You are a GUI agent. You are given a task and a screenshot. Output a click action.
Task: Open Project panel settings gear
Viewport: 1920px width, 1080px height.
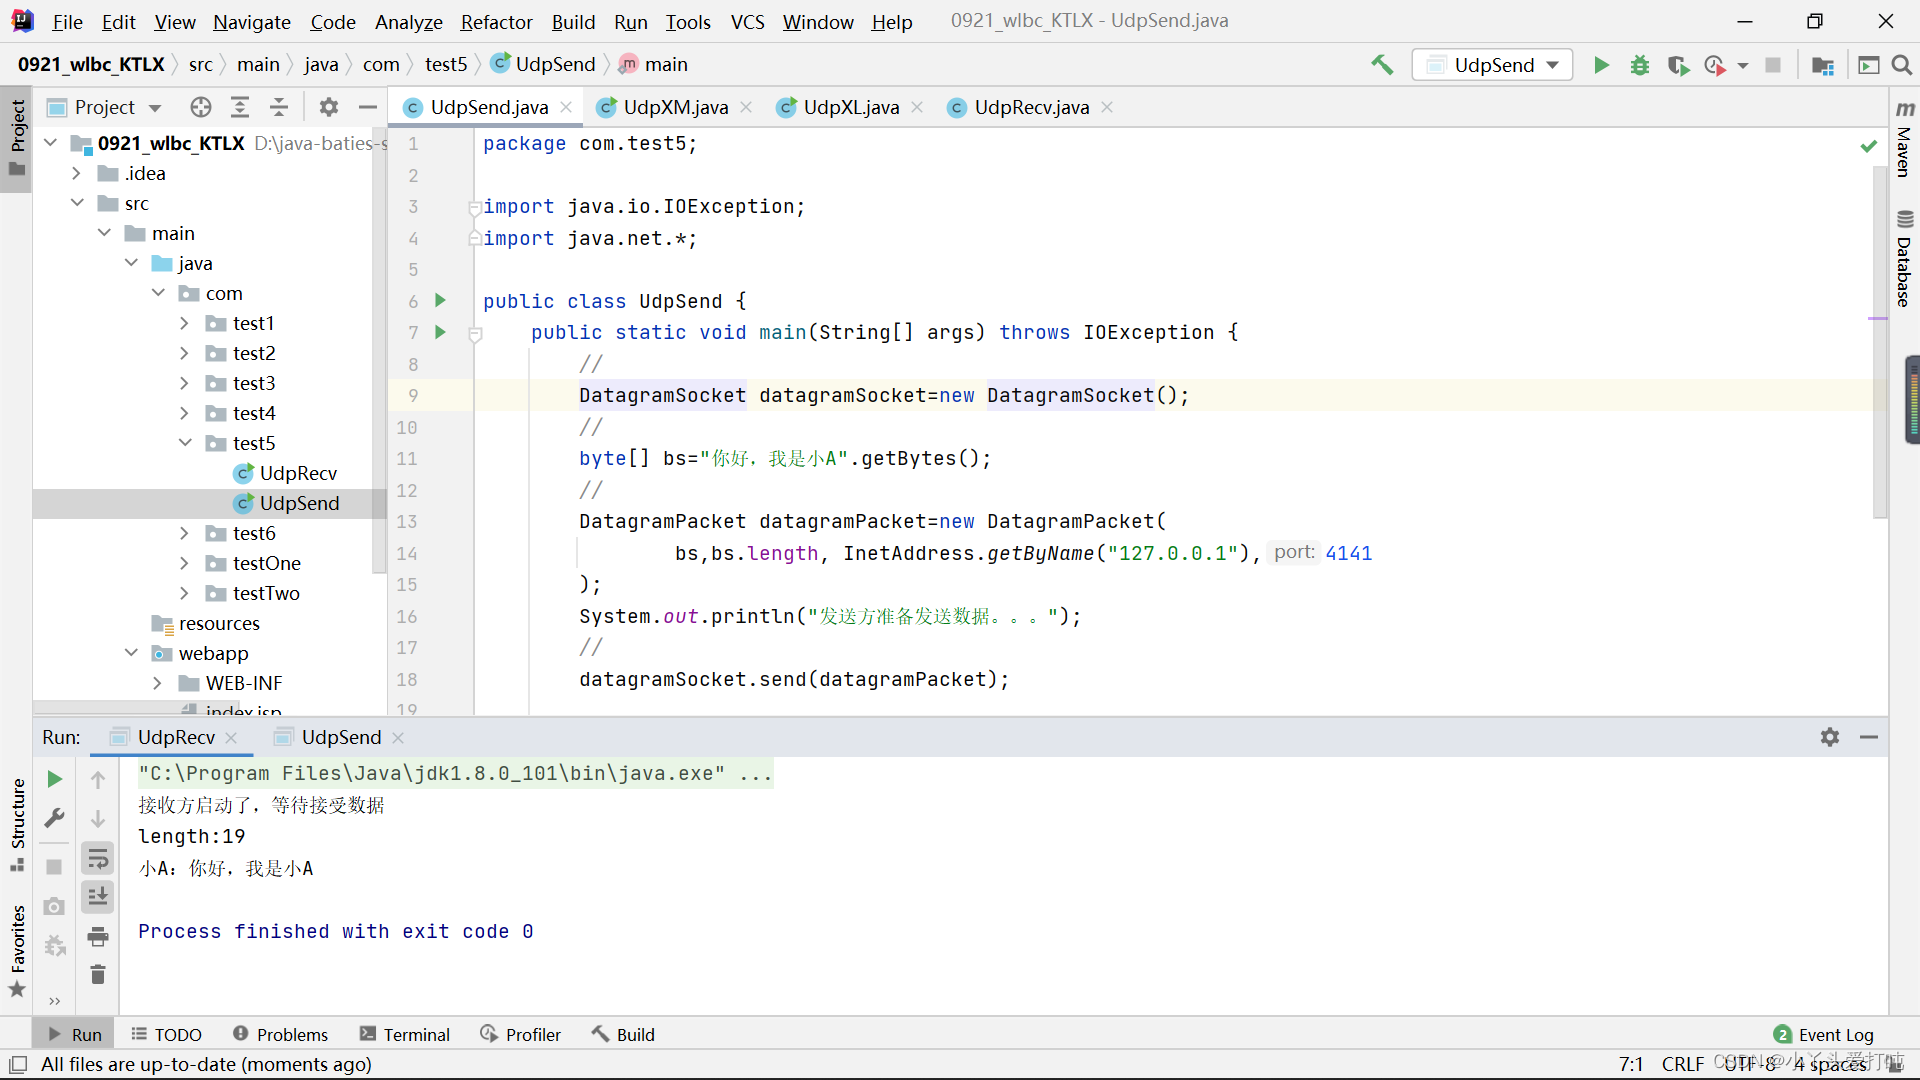tap(329, 107)
